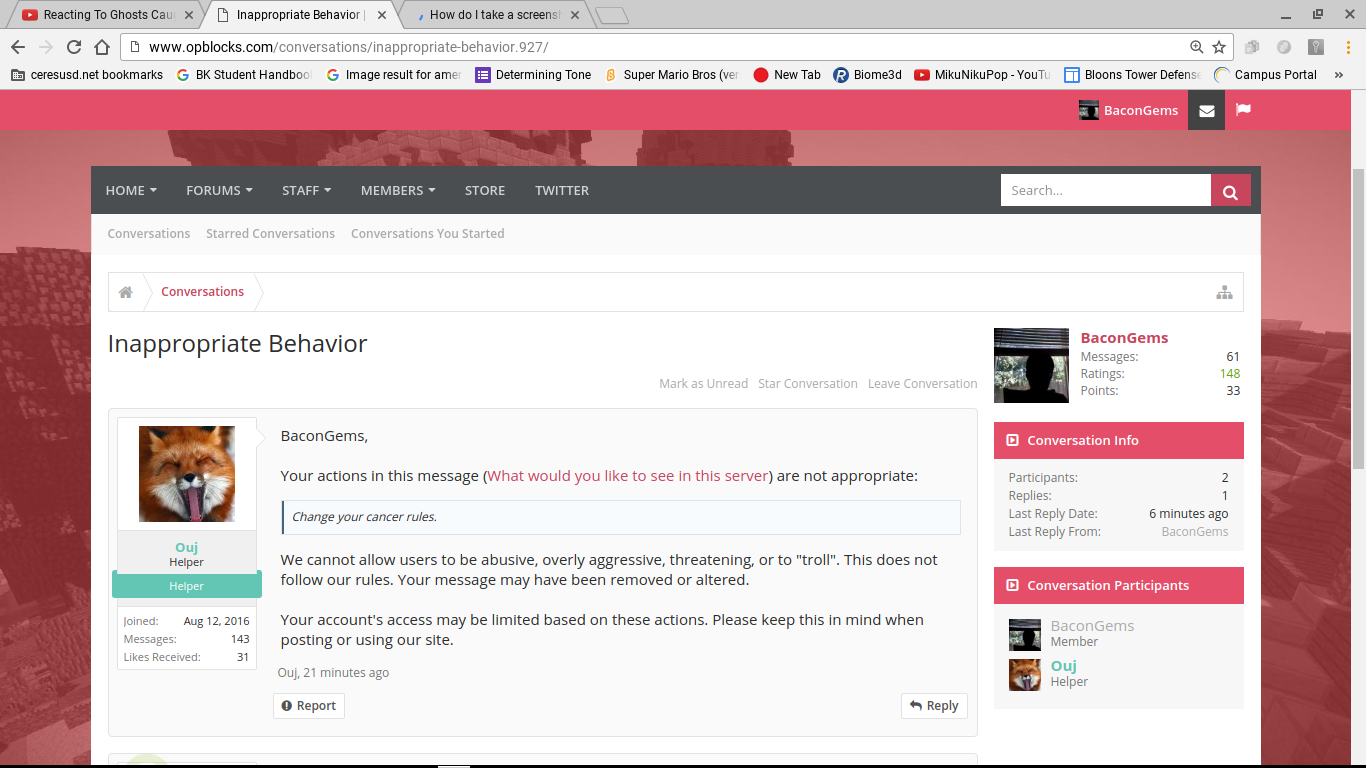Open Ouj username under fox avatar
The height and width of the screenshot is (768, 1366).
point(186,547)
